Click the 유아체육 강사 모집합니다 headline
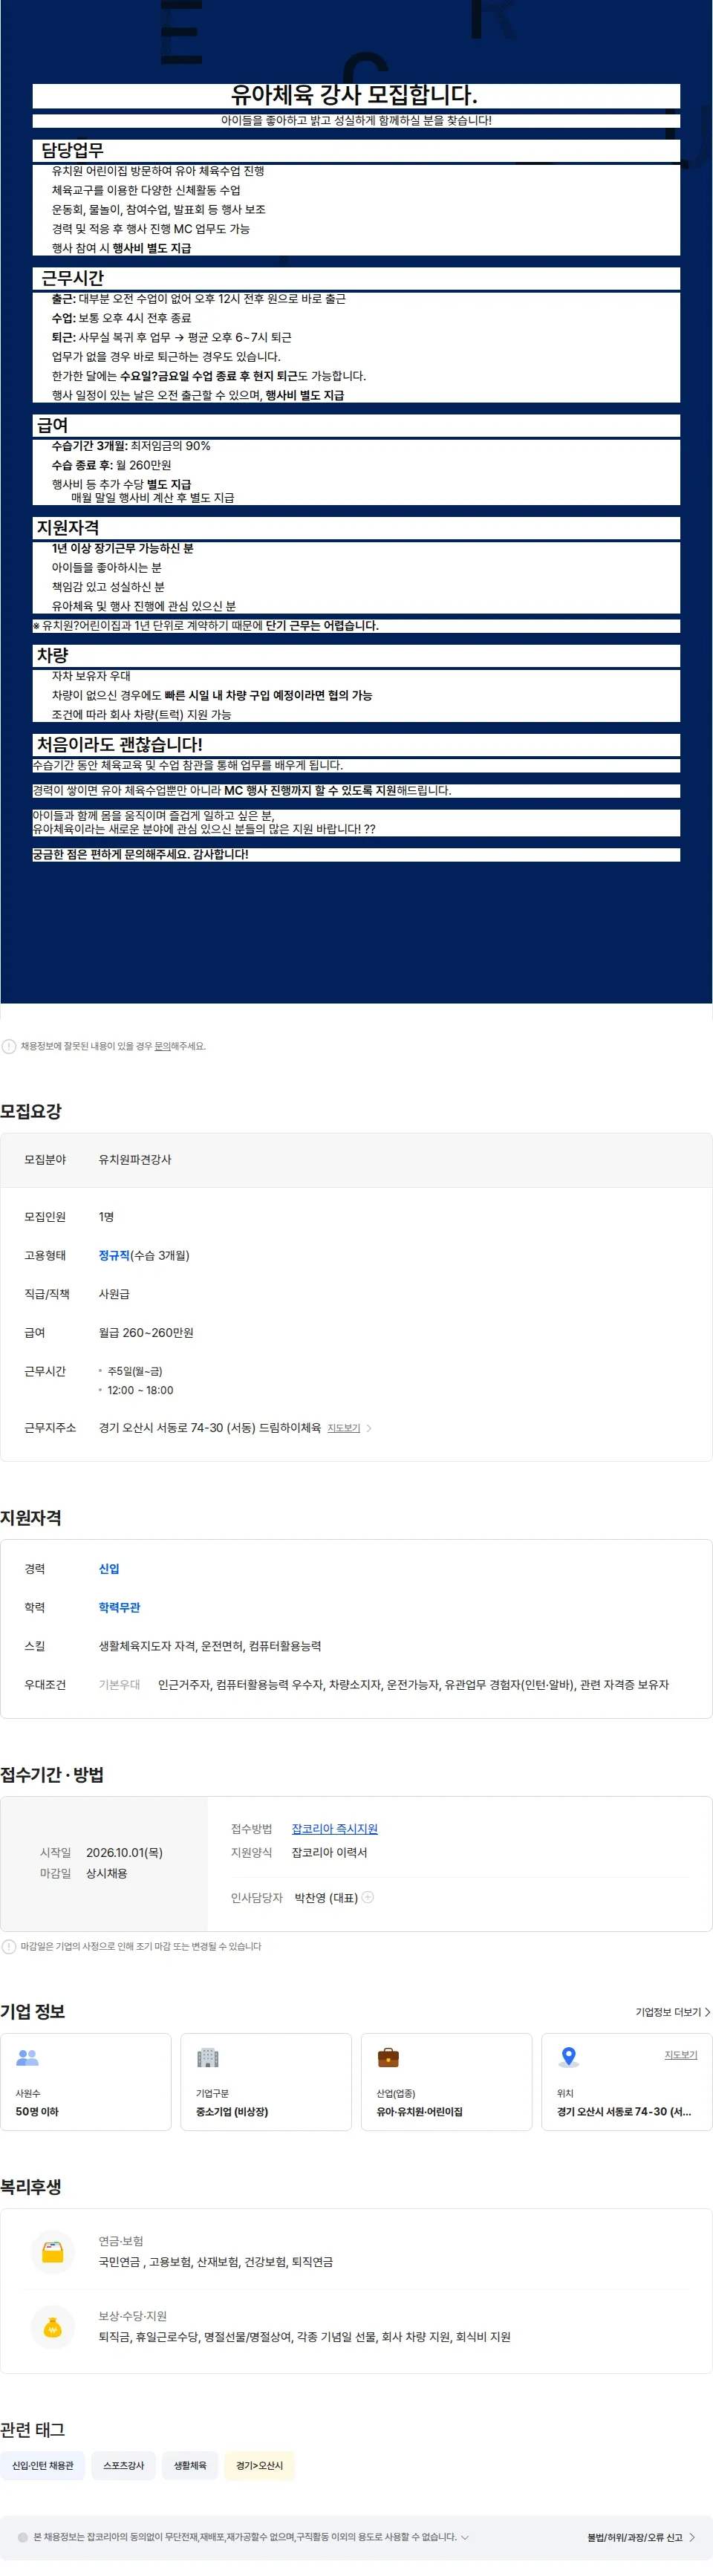 pyautogui.click(x=355, y=95)
